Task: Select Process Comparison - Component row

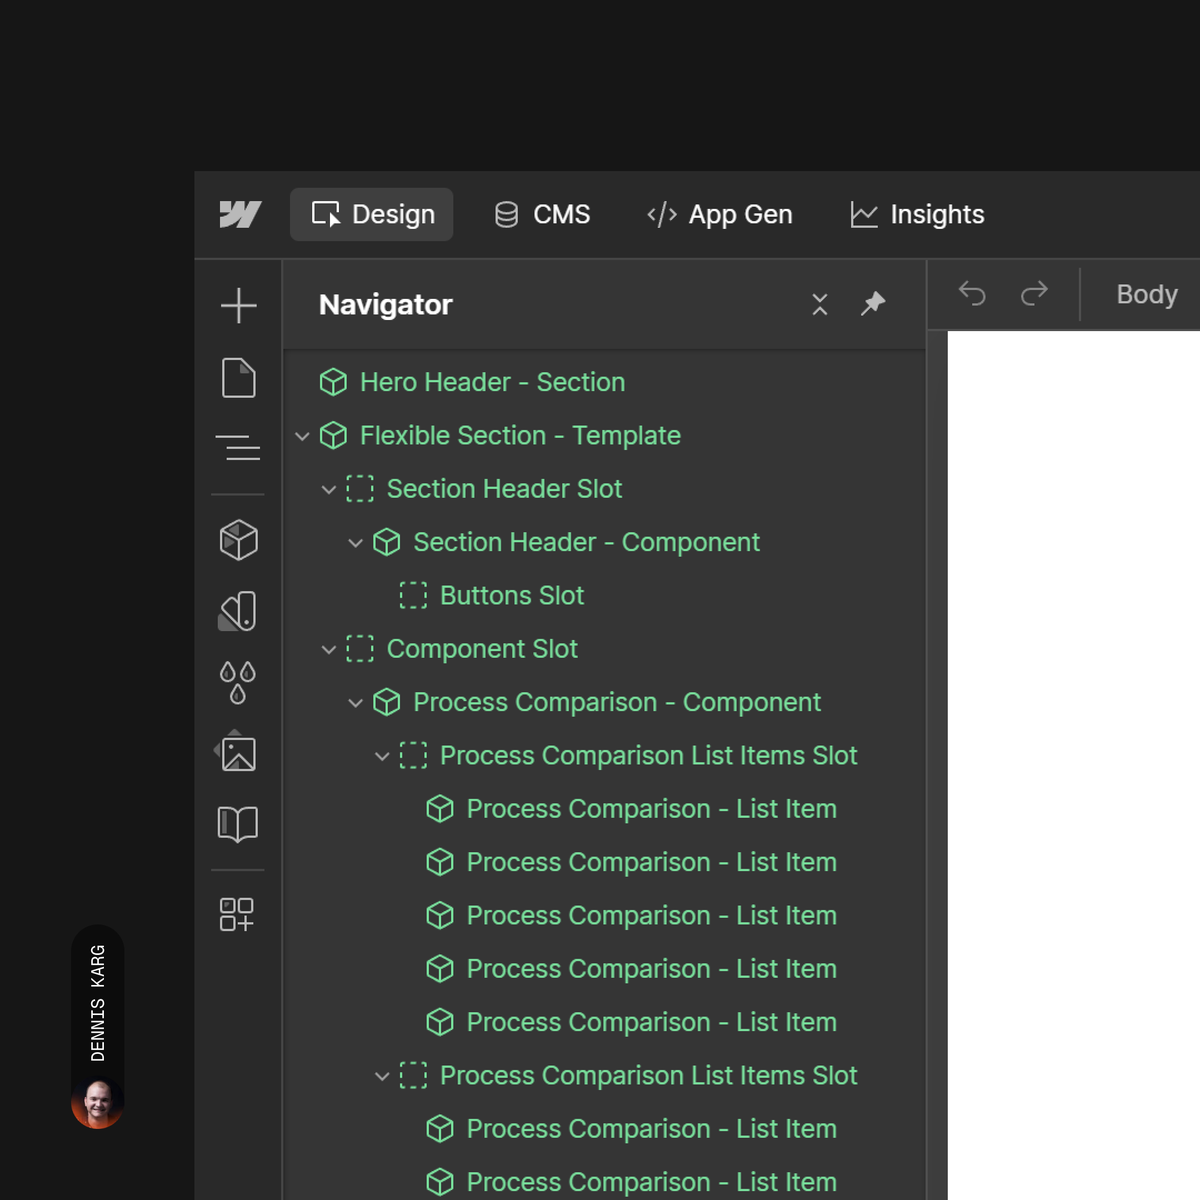Action: coord(604,702)
